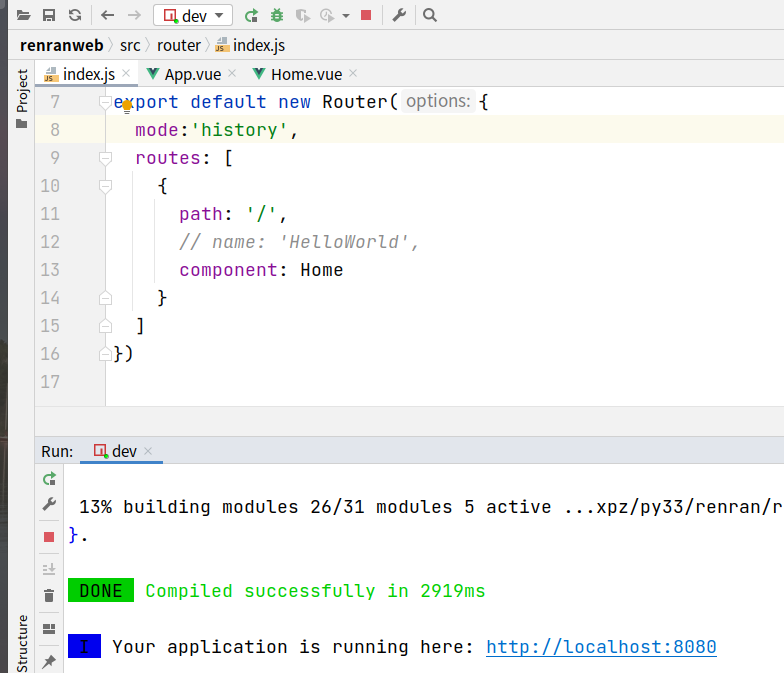
Task: Collapse the fold marker at line 7
Action: click(x=105, y=102)
